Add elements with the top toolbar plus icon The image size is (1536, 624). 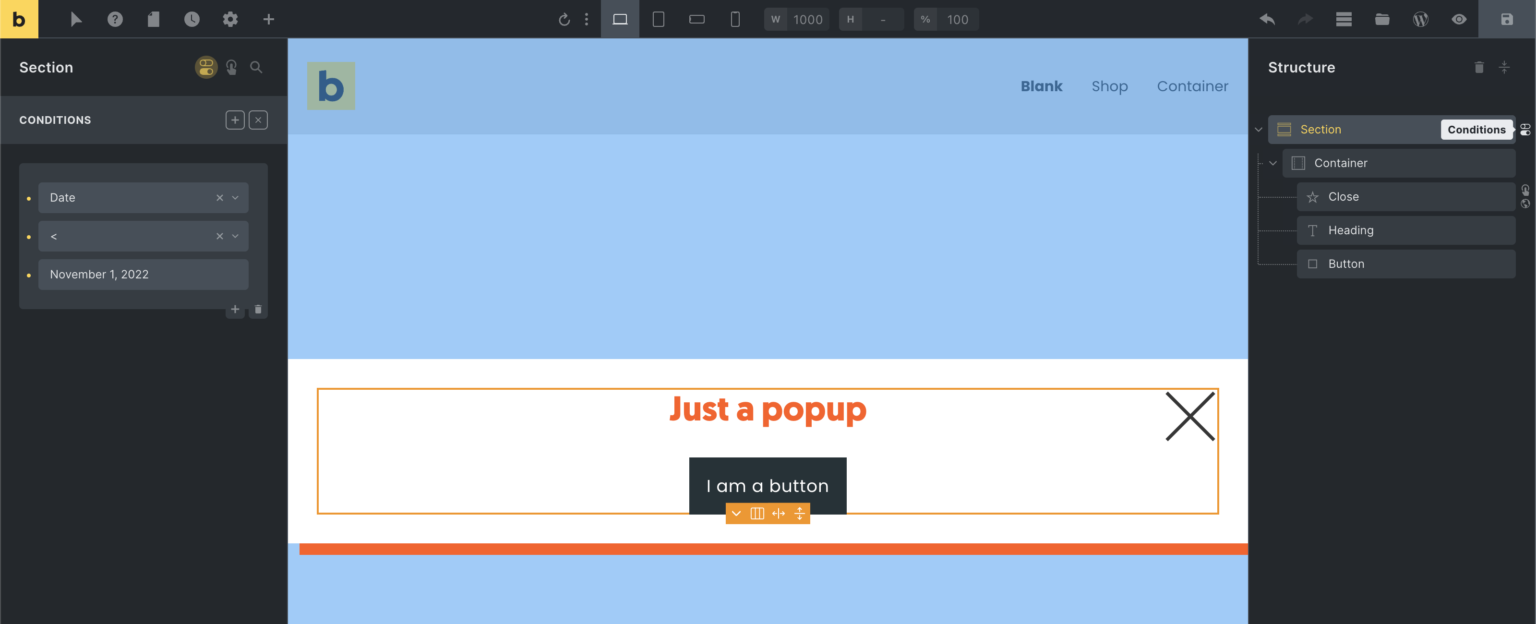pos(268,19)
